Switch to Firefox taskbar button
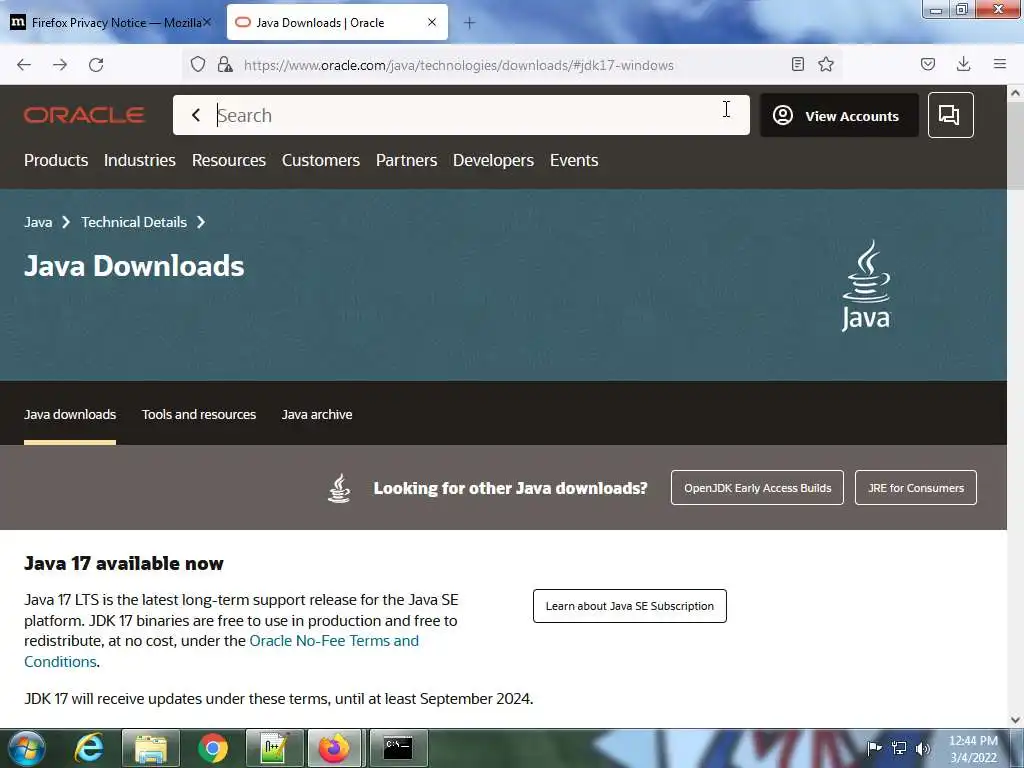1024x768 pixels. (334, 748)
